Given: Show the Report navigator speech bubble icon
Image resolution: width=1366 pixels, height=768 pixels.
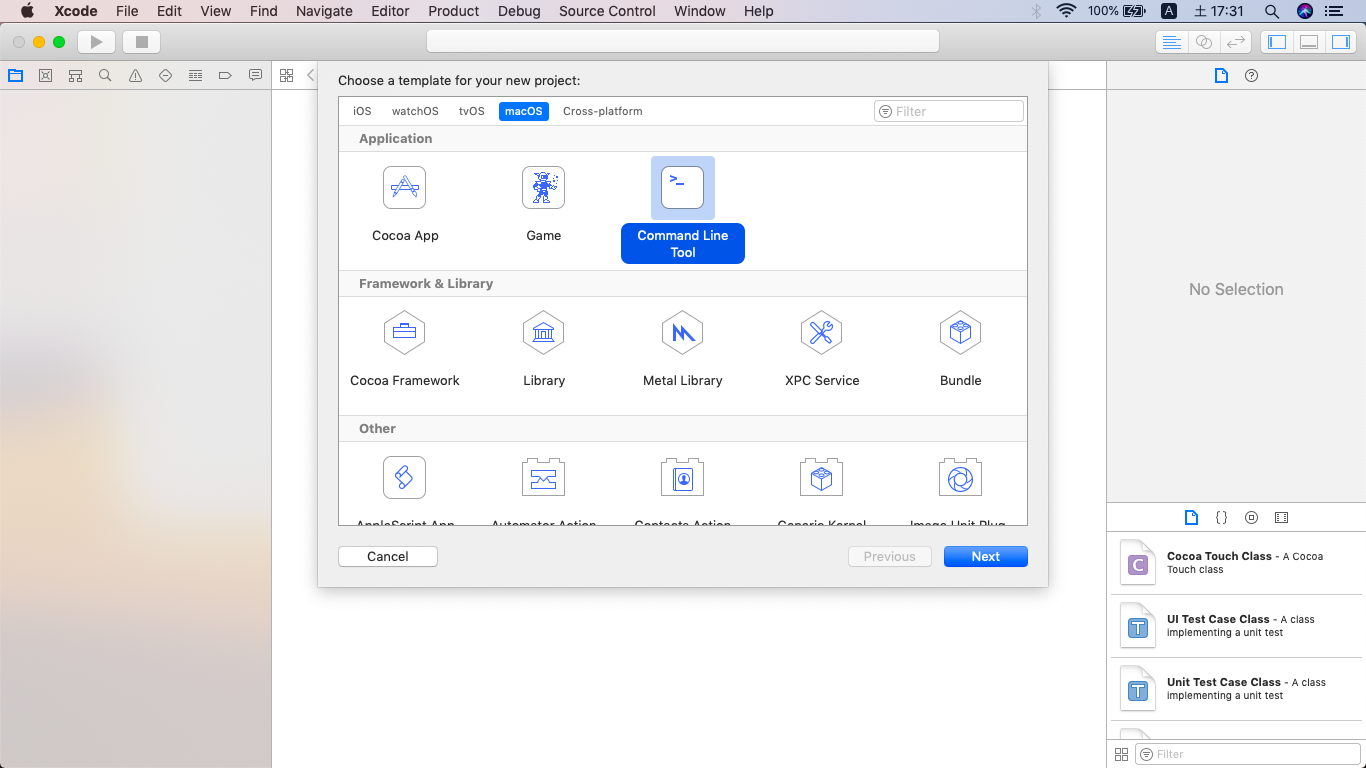Looking at the screenshot, I should pos(255,75).
